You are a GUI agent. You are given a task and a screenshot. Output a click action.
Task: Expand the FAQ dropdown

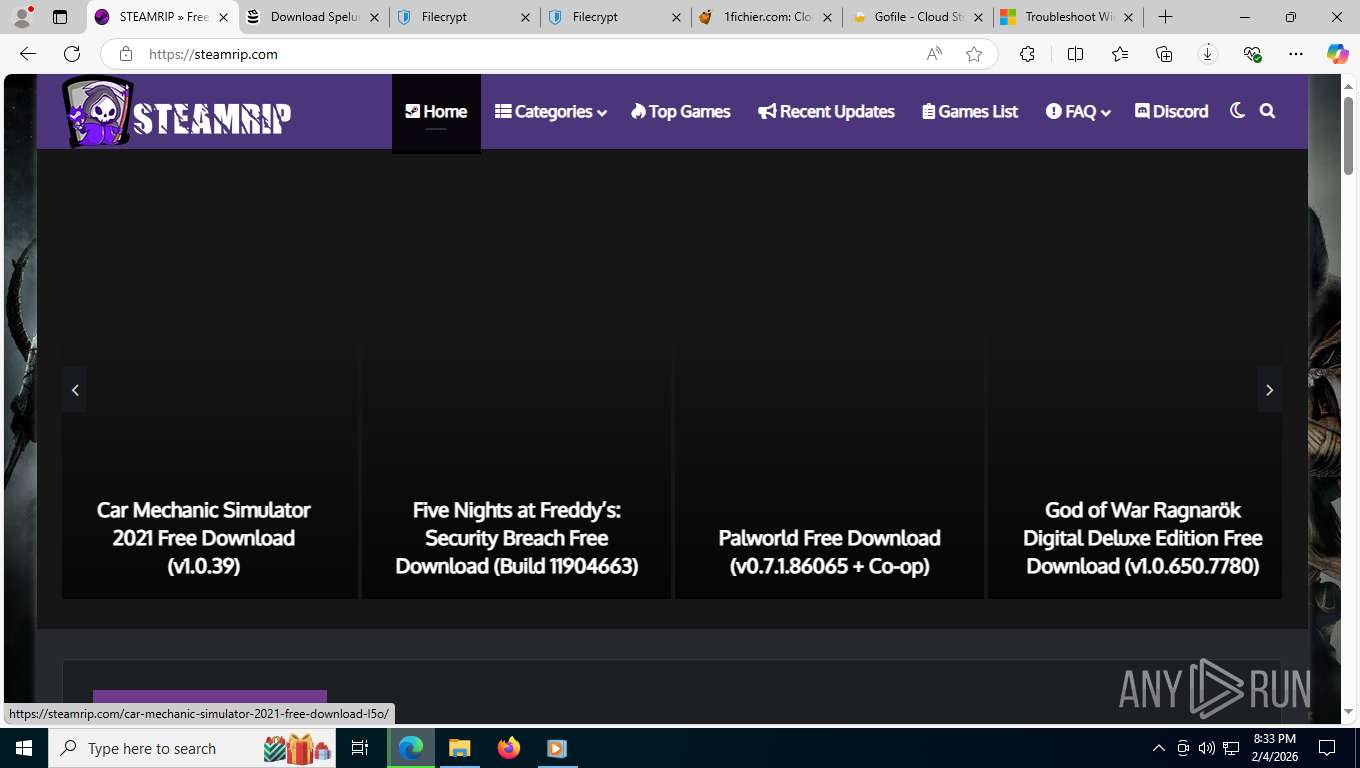pyautogui.click(x=1078, y=112)
